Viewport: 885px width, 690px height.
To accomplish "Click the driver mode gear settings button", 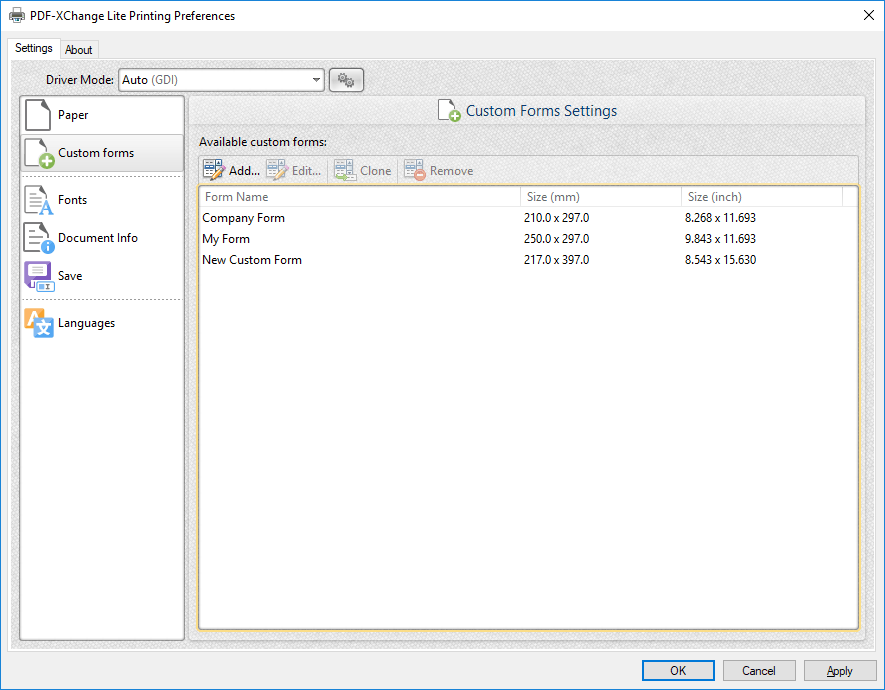I will pos(346,80).
